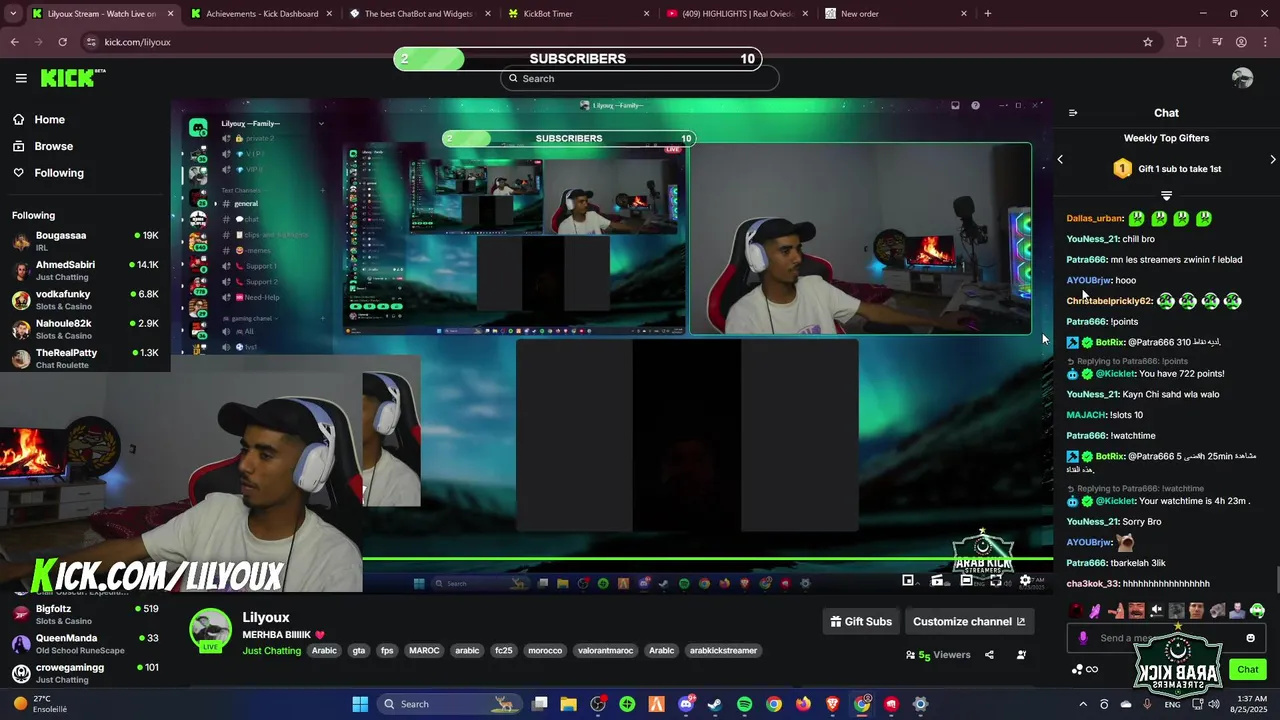
Task: Open vodkafunky's channel from the Following list
Action: point(85,300)
